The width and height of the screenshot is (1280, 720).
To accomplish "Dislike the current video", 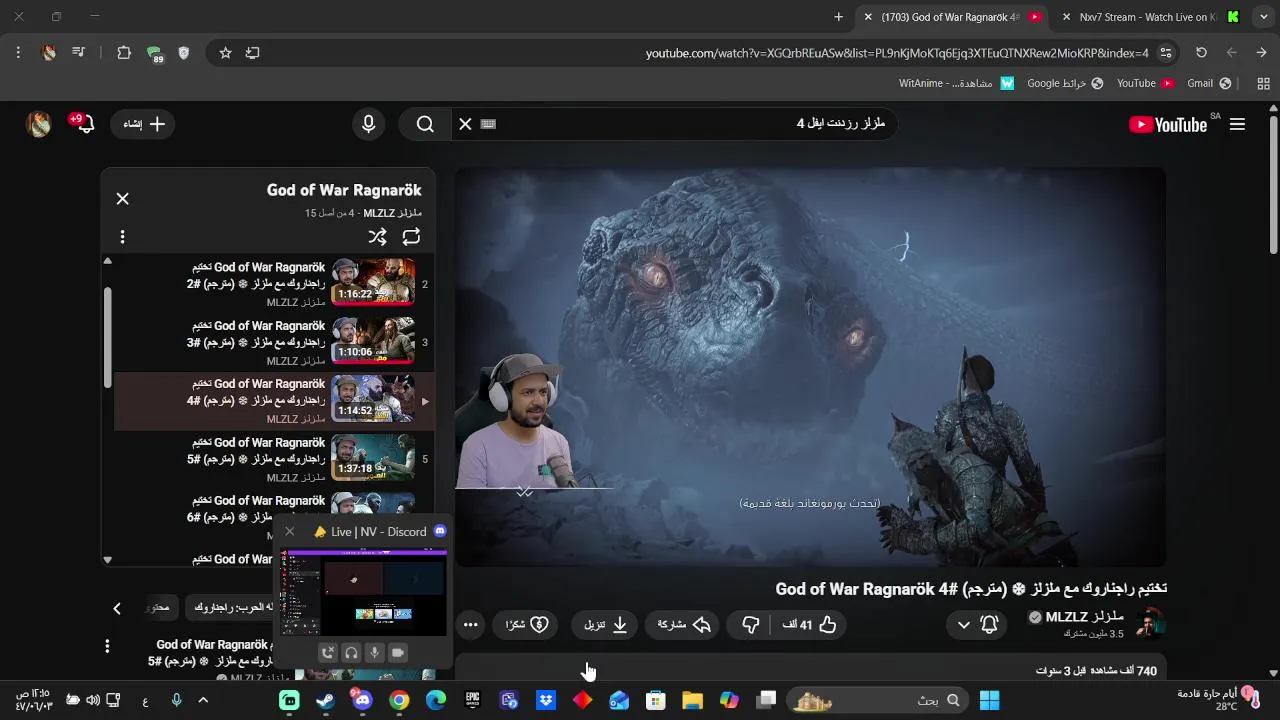I will pos(751,624).
